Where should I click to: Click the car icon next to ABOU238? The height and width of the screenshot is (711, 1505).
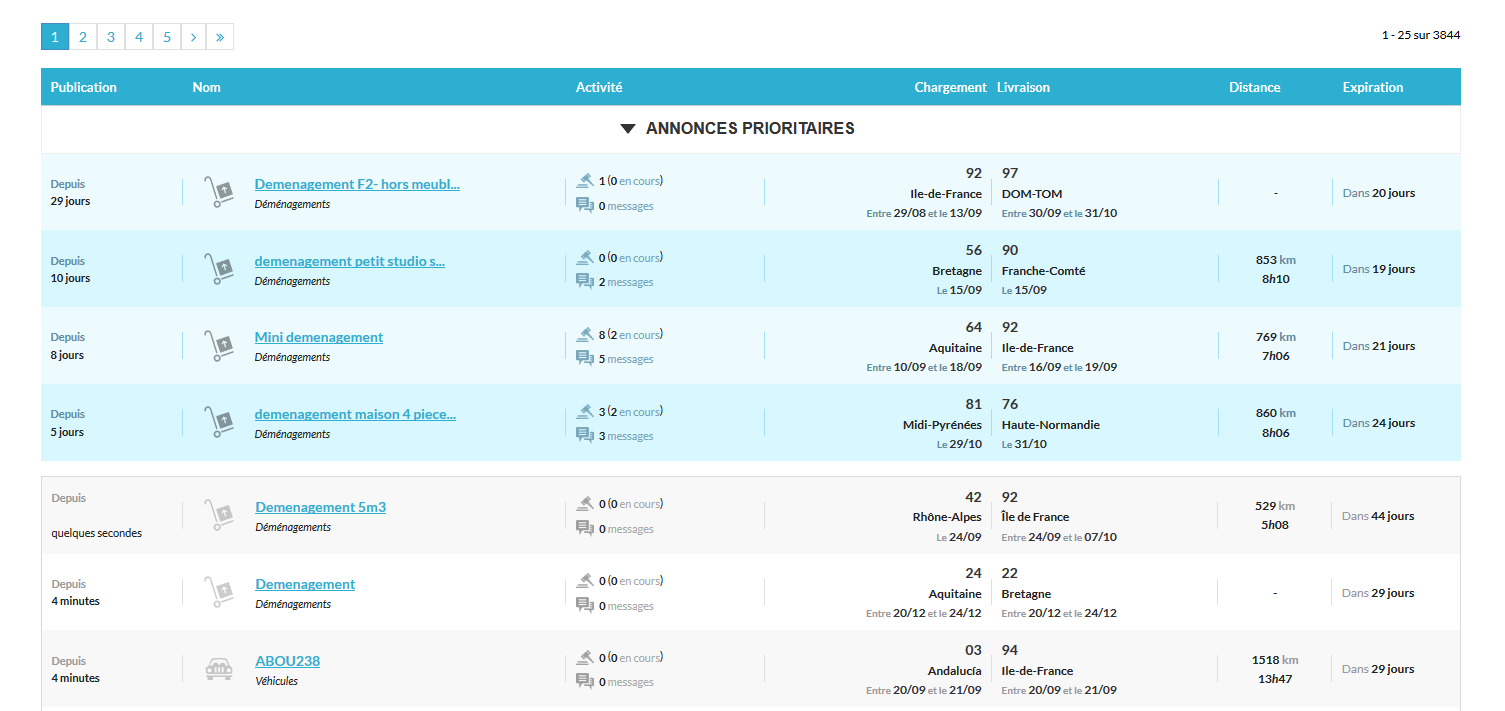click(218, 669)
